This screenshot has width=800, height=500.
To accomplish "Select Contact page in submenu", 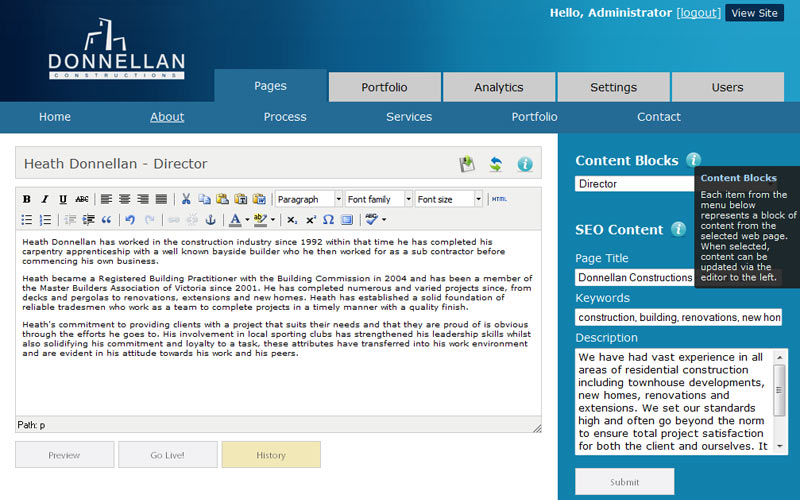I will click(659, 117).
